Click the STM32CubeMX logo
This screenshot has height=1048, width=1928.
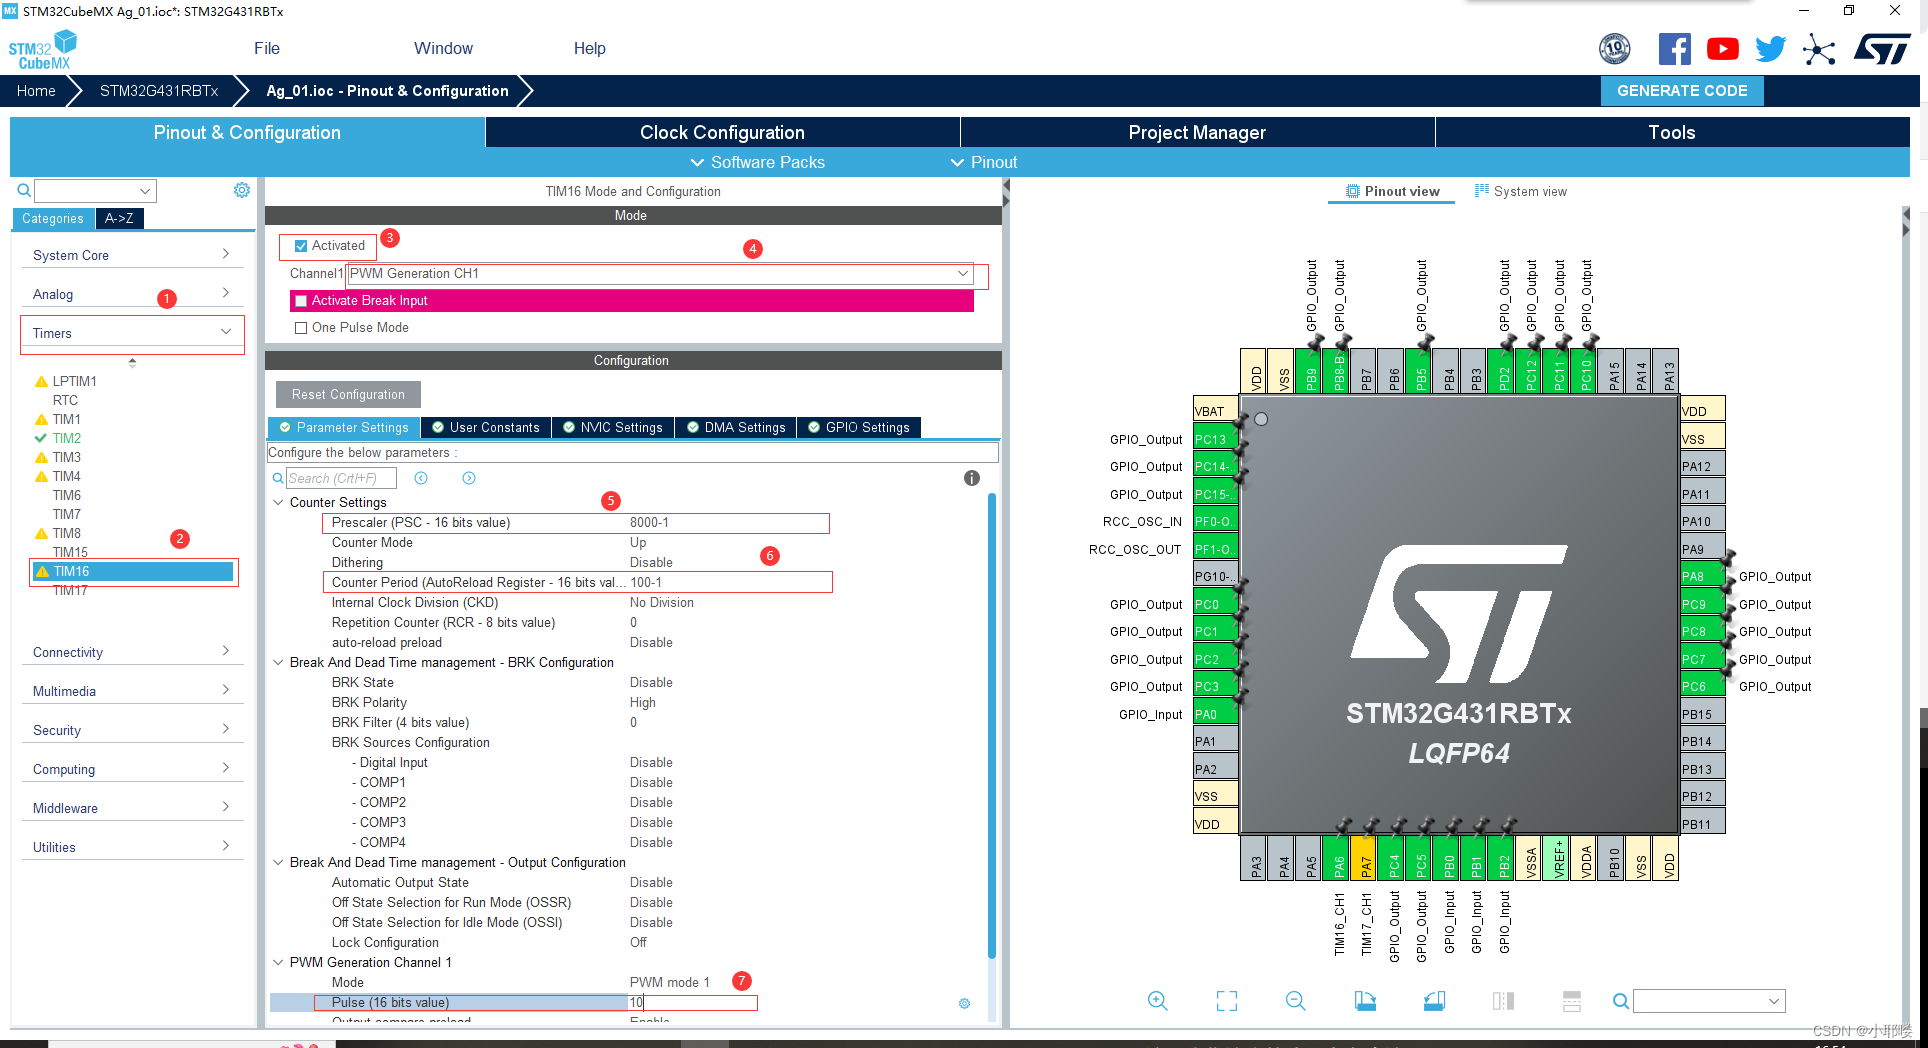pyautogui.click(x=43, y=50)
